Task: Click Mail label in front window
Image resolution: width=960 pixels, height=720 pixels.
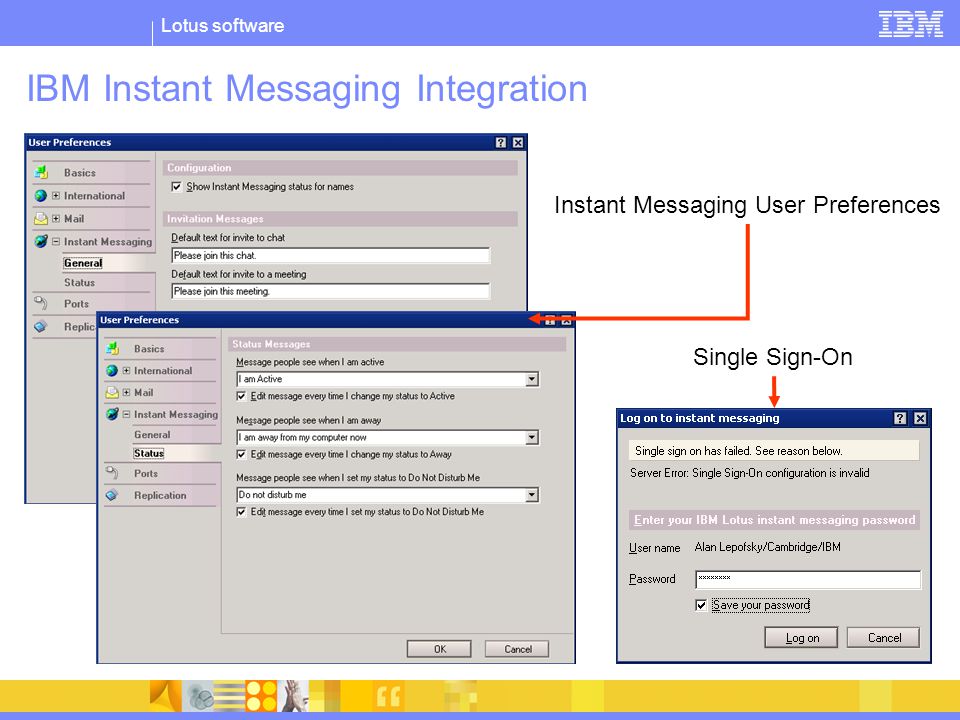Action: (x=144, y=392)
